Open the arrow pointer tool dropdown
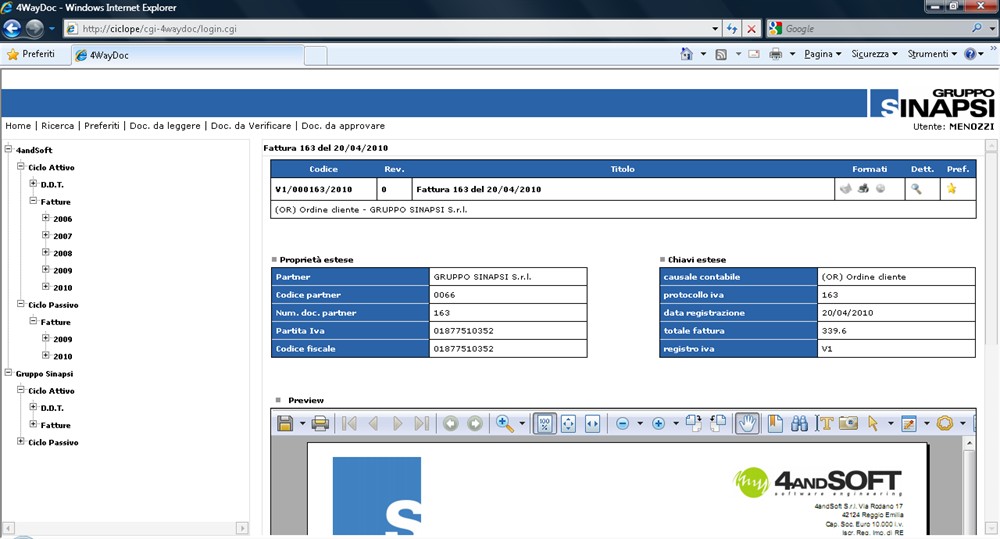 click(890, 424)
